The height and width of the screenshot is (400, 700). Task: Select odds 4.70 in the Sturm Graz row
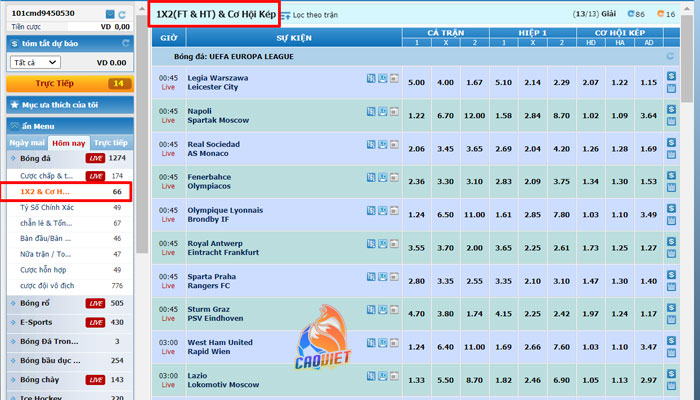tap(417, 314)
